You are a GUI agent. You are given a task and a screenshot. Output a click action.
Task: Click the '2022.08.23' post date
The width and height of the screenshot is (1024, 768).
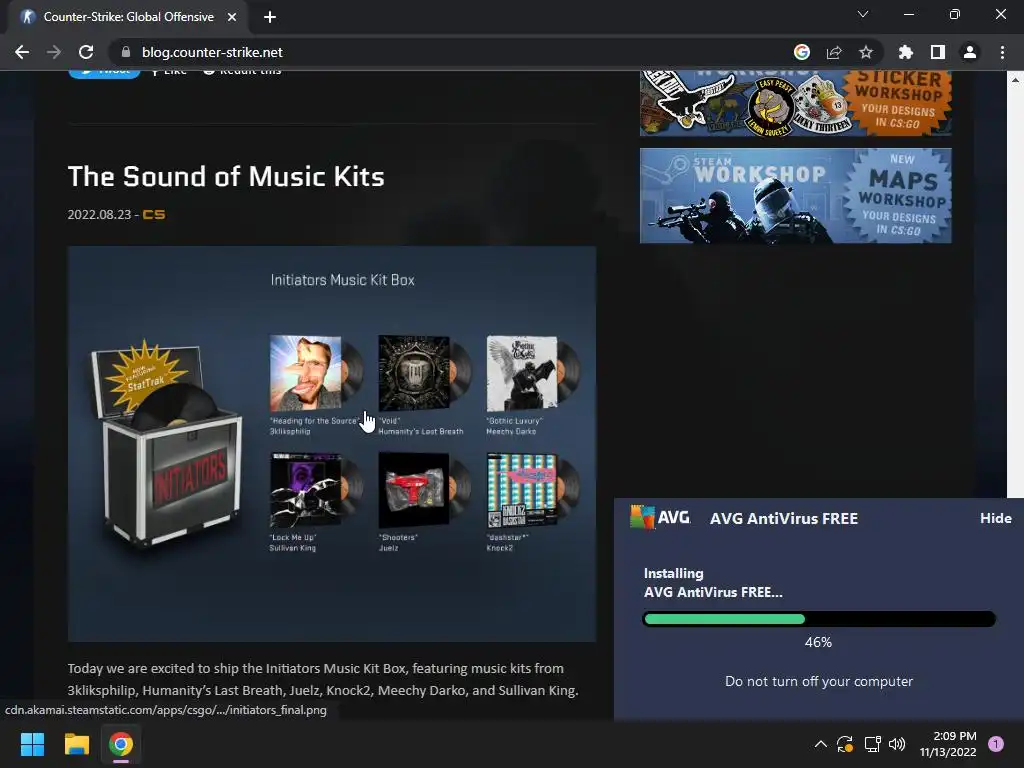coord(99,214)
